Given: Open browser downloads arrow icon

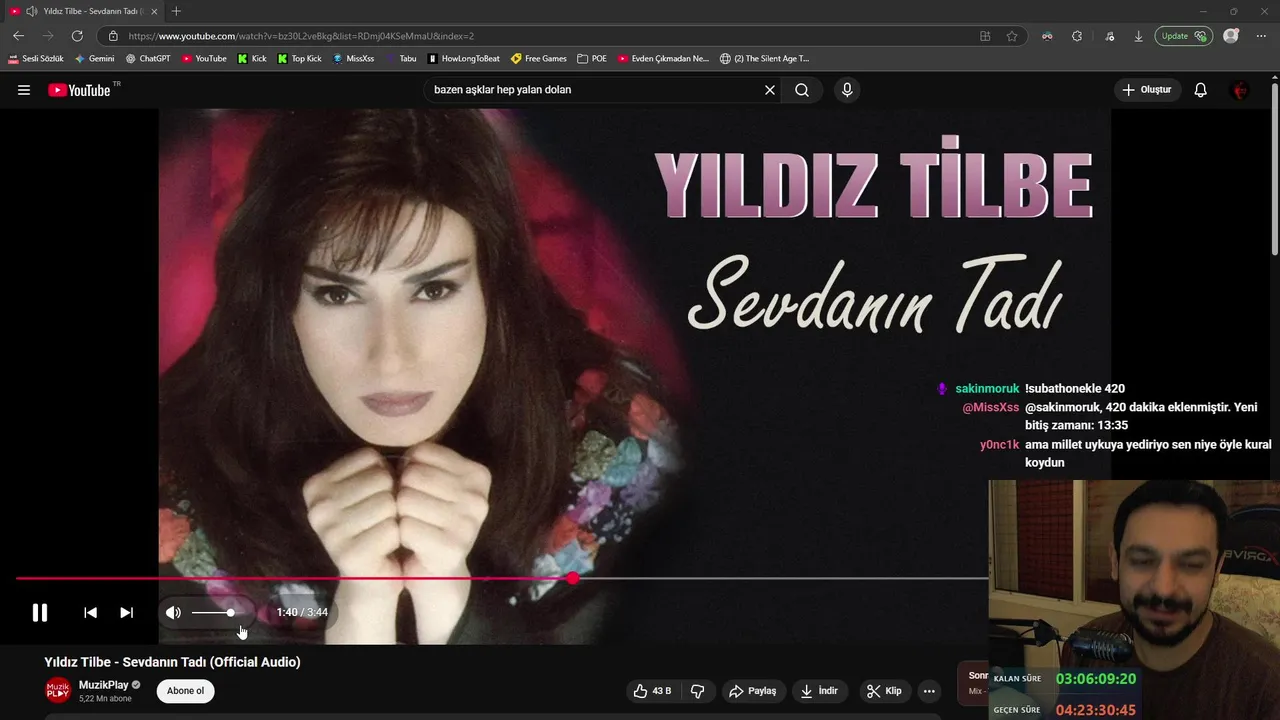Looking at the screenshot, I should 1138,36.
